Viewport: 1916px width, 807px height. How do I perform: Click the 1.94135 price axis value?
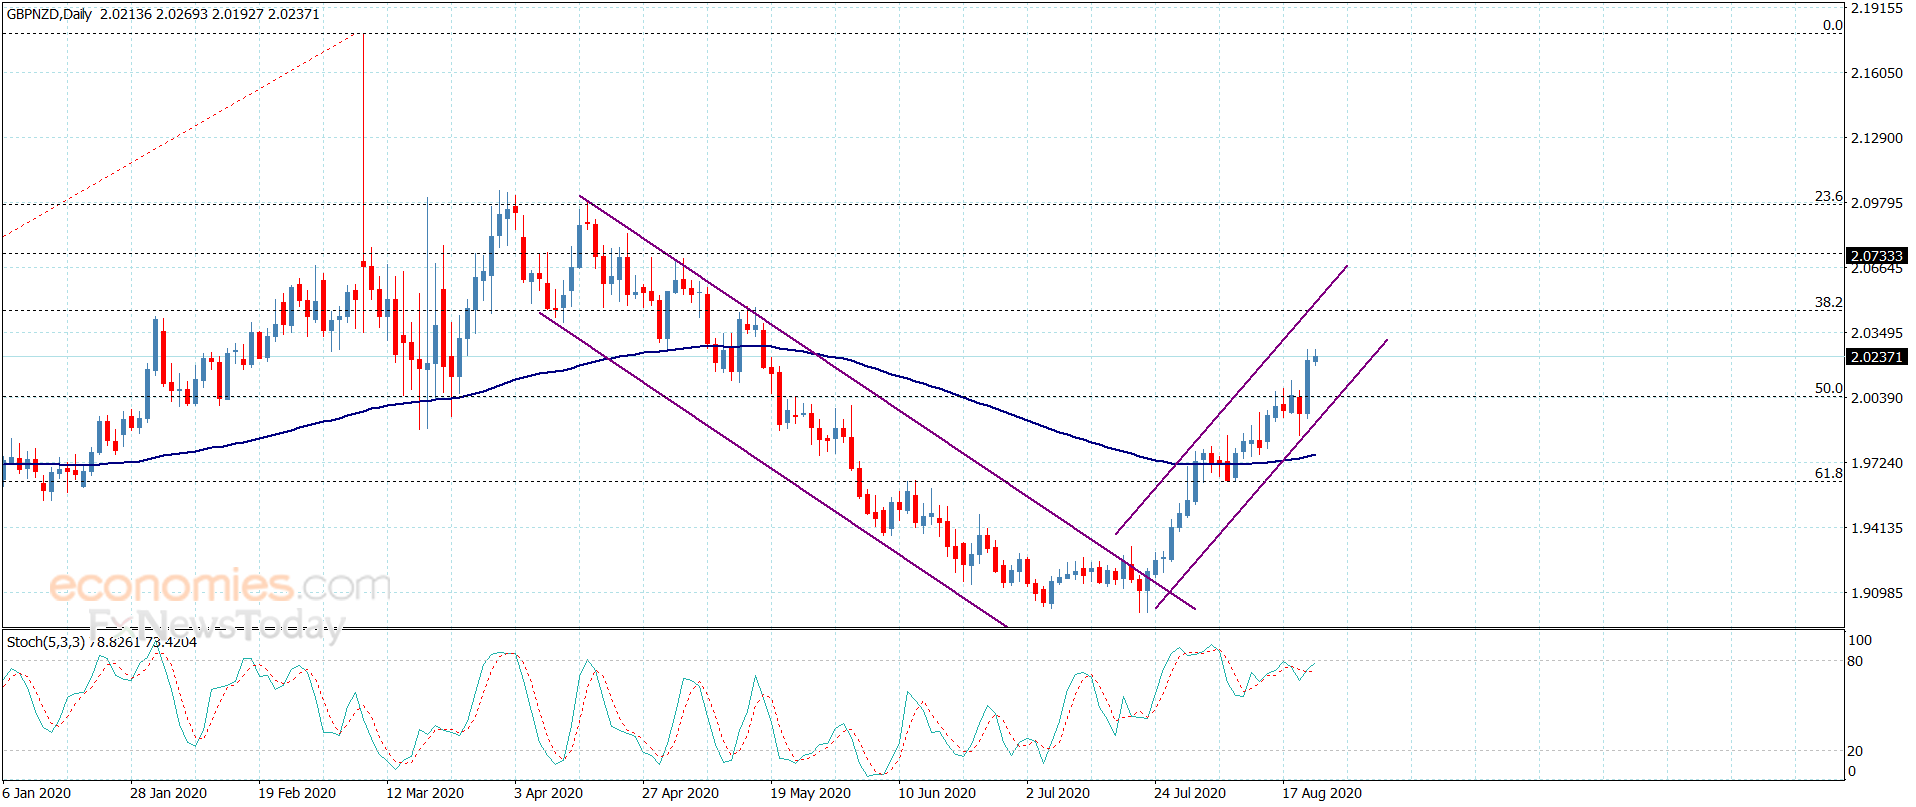1877,528
